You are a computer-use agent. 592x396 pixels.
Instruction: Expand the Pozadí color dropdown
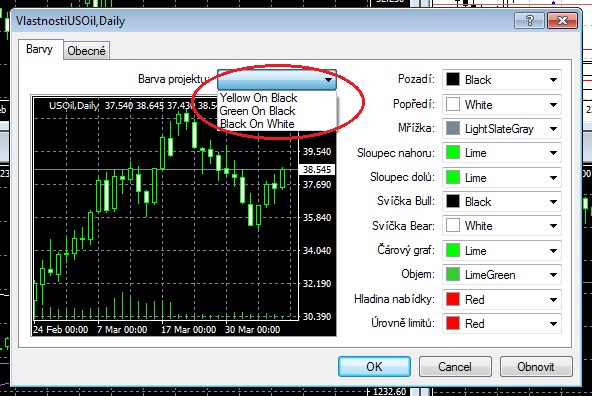(553, 80)
